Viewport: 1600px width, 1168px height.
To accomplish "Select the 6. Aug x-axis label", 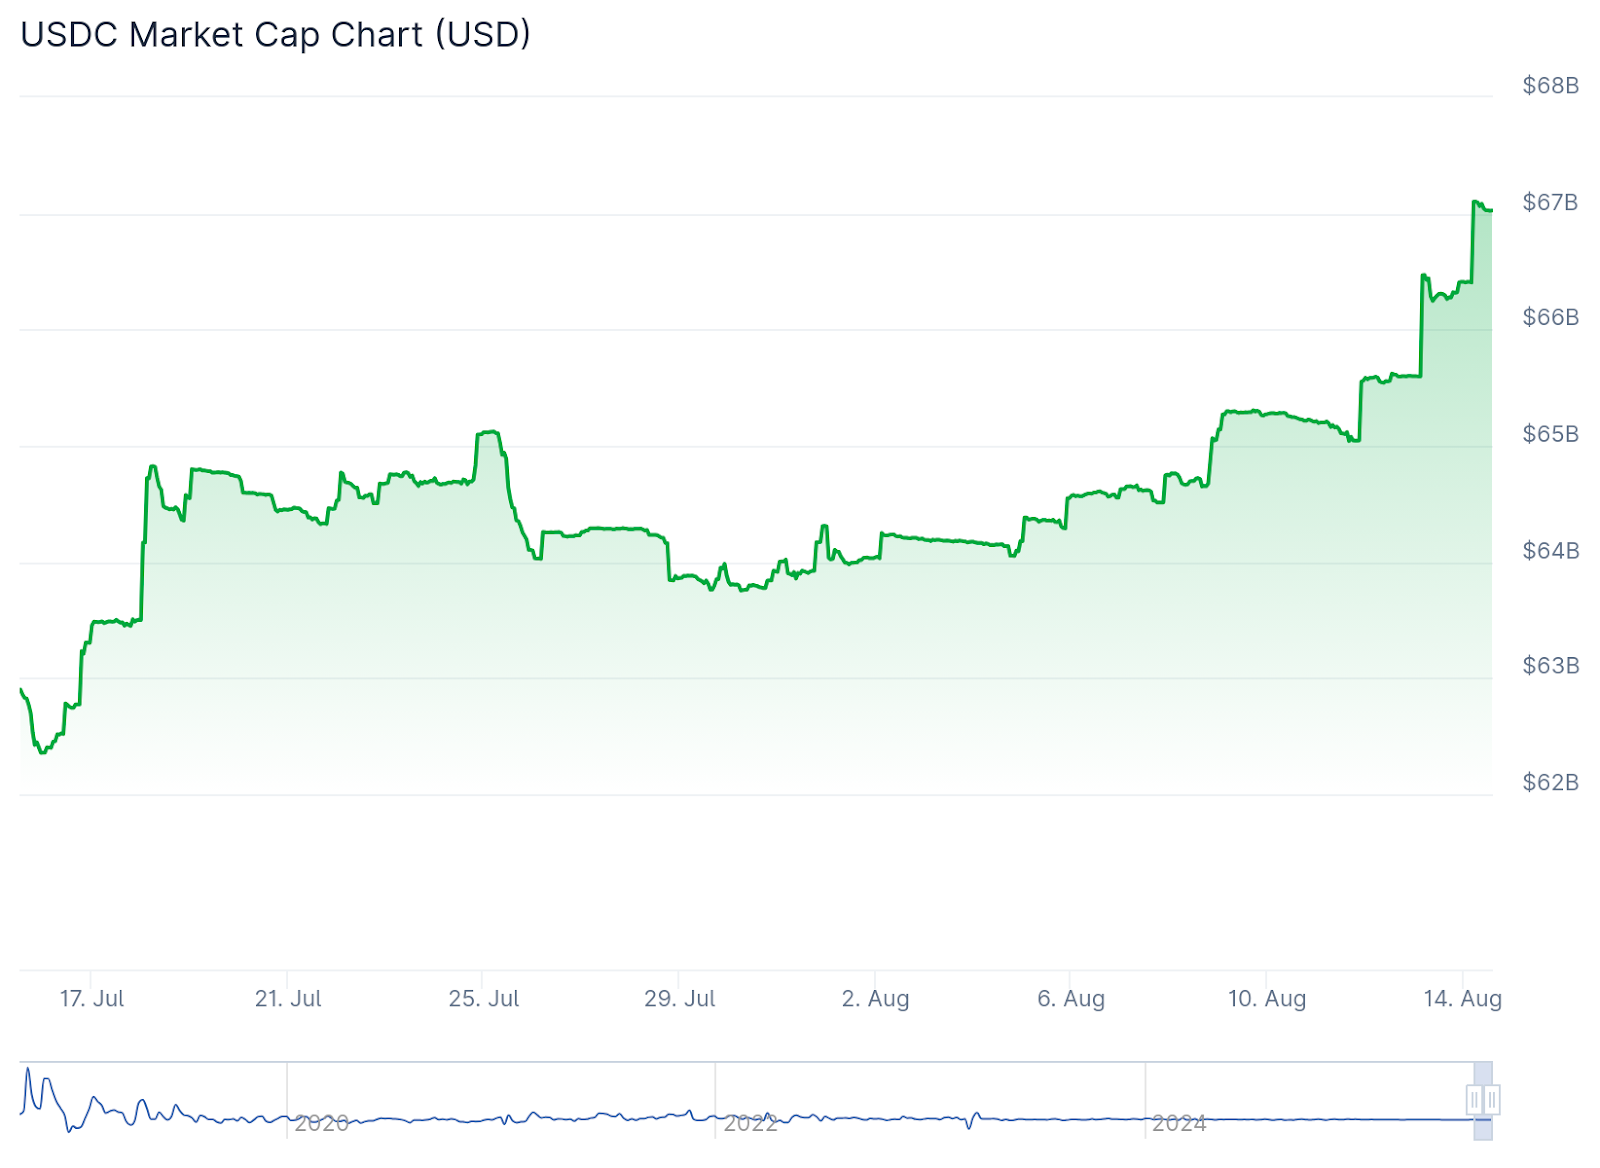I will point(1071,998).
